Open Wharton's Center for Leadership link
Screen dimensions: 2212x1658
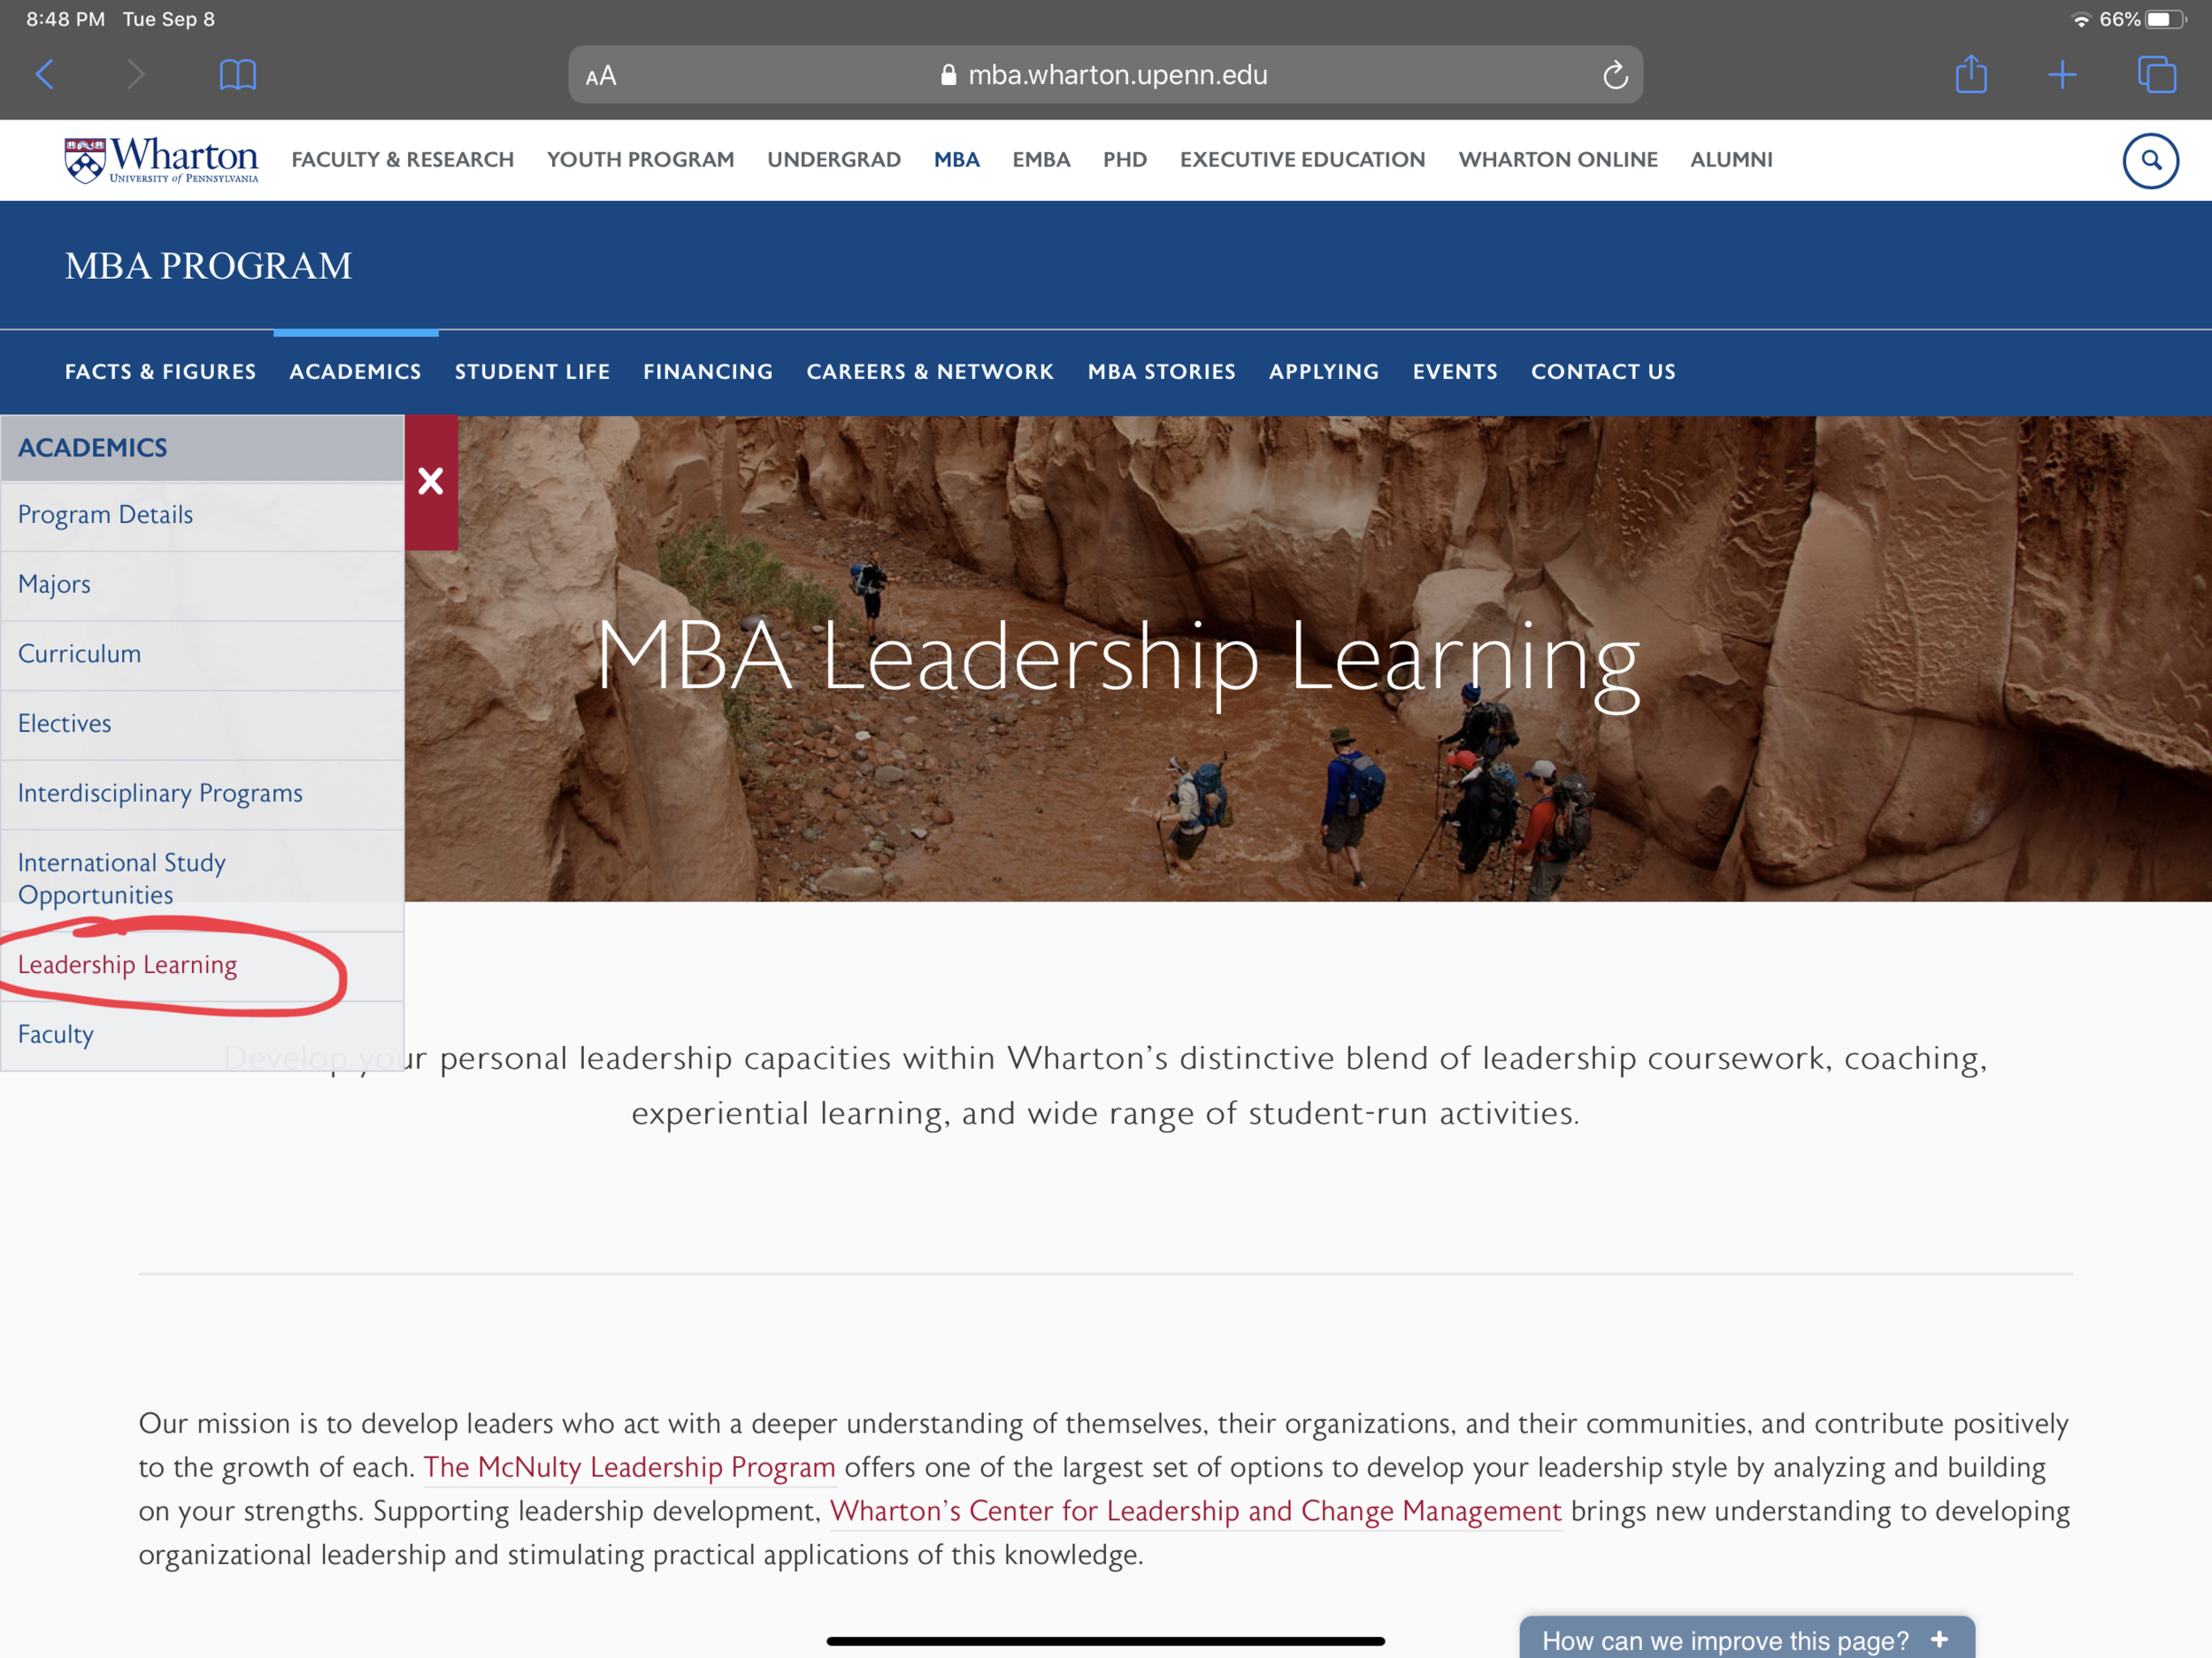1196,1511
